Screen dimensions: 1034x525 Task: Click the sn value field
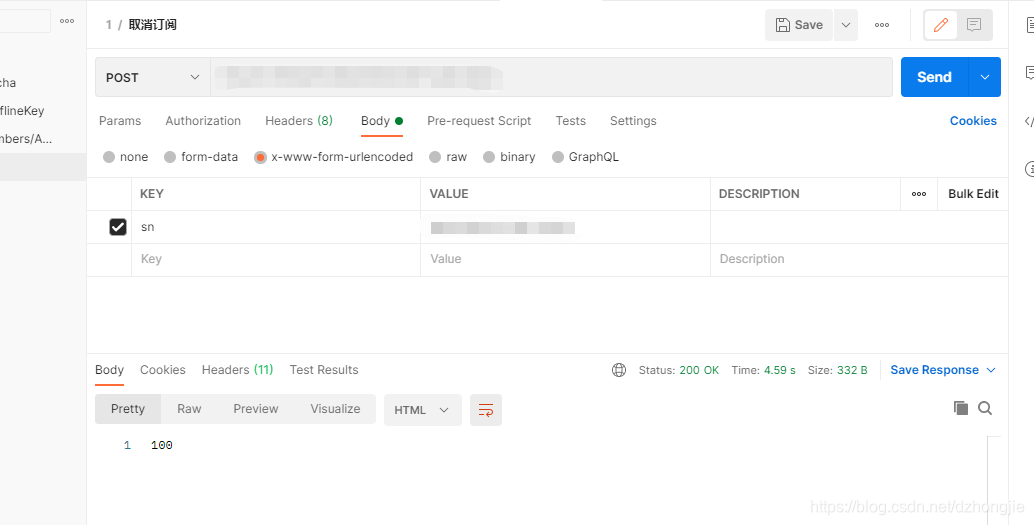[565, 227]
